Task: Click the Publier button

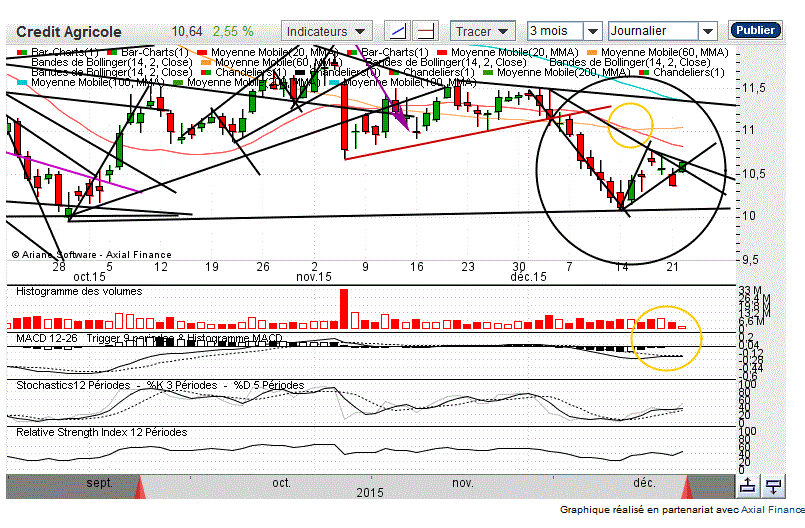Action: click(755, 30)
